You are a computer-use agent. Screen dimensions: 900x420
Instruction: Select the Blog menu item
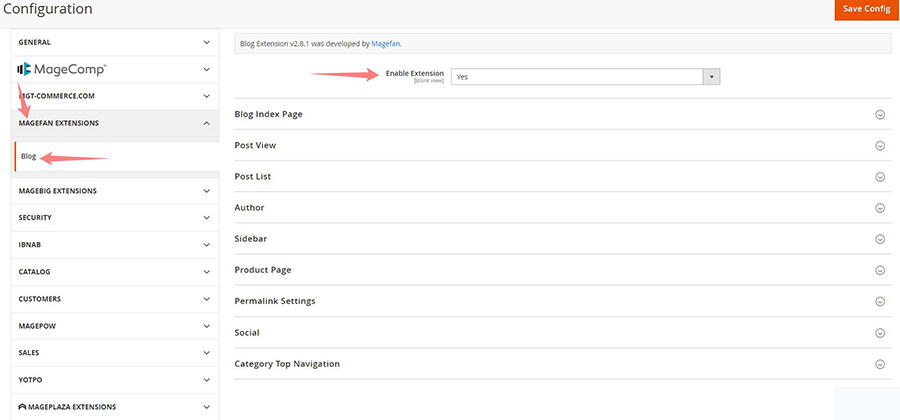point(29,157)
